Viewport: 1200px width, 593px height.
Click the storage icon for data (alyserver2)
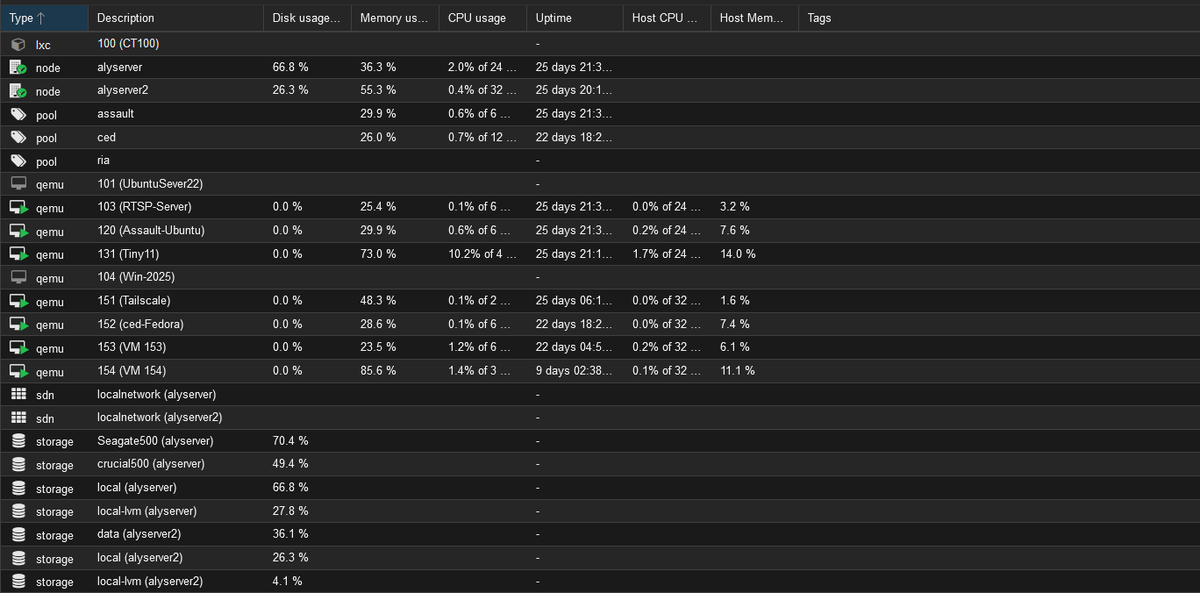point(17,535)
